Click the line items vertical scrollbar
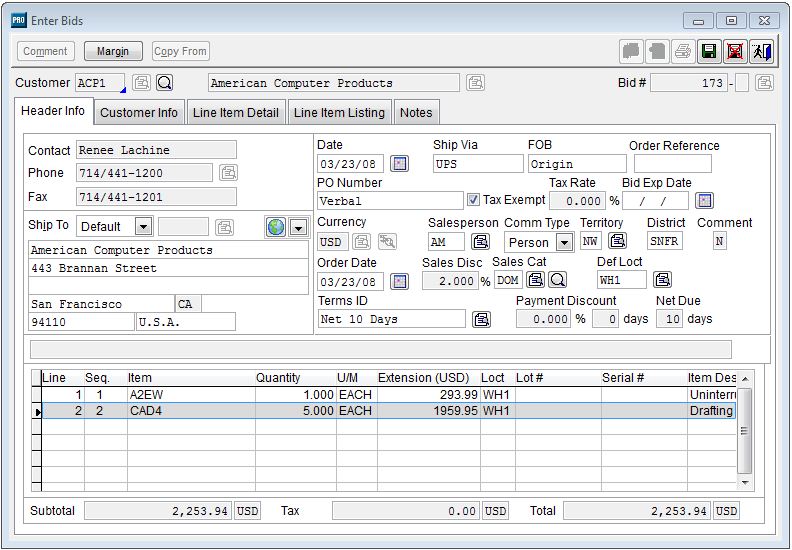Viewport: 792px width, 550px height. coord(745,431)
